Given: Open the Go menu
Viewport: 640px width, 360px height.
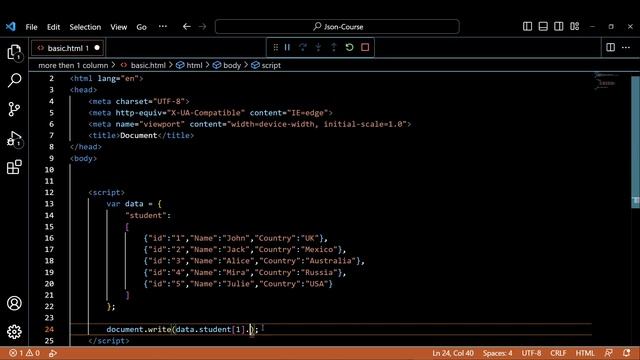Looking at the screenshot, I should point(142,27).
